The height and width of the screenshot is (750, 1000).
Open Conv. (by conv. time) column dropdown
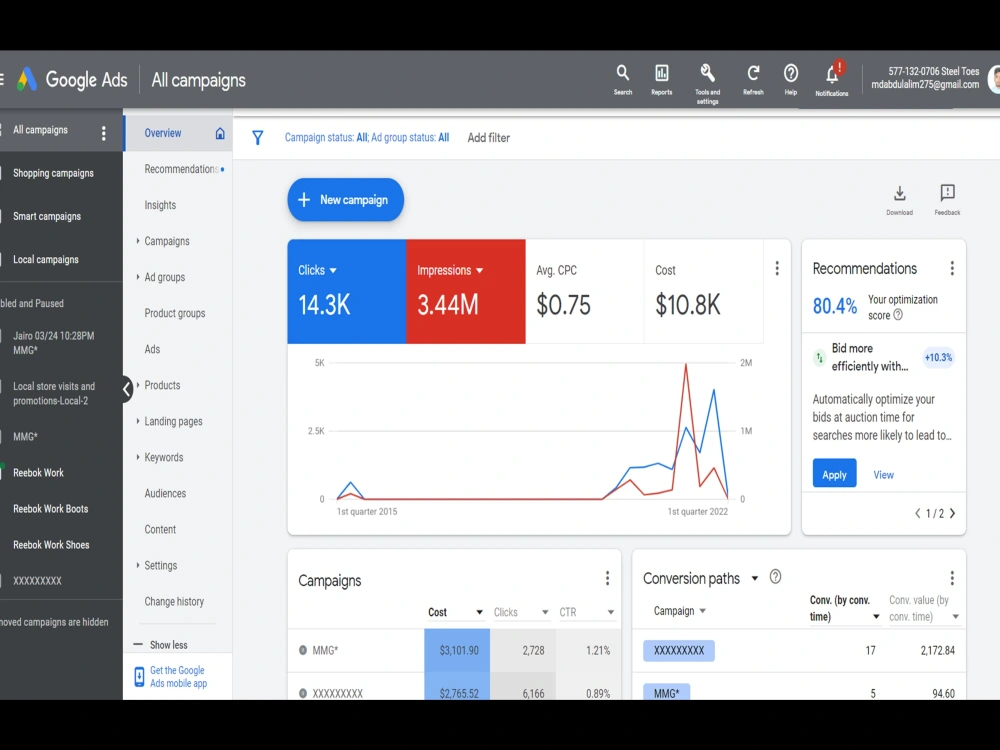point(876,617)
